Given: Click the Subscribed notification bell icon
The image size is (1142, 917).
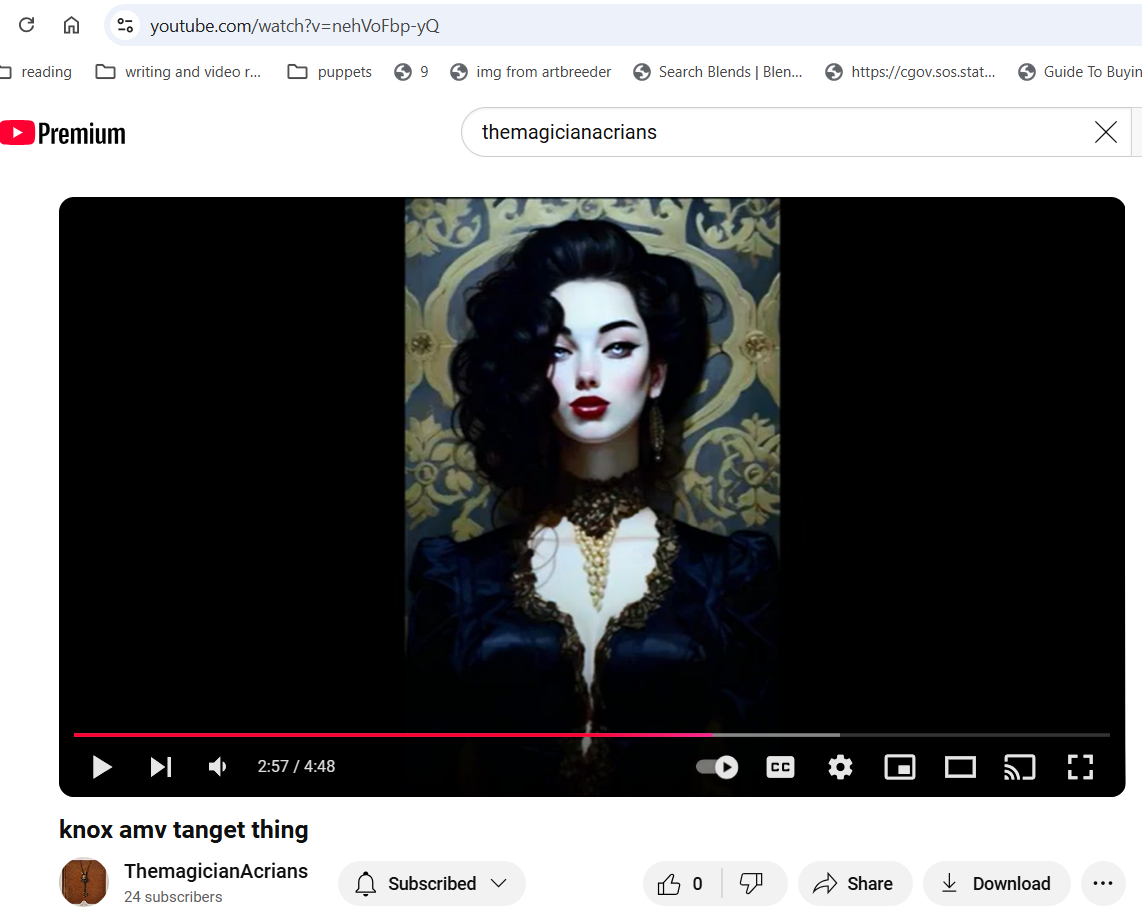Looking at the screenshot, I should click(366, 883).
